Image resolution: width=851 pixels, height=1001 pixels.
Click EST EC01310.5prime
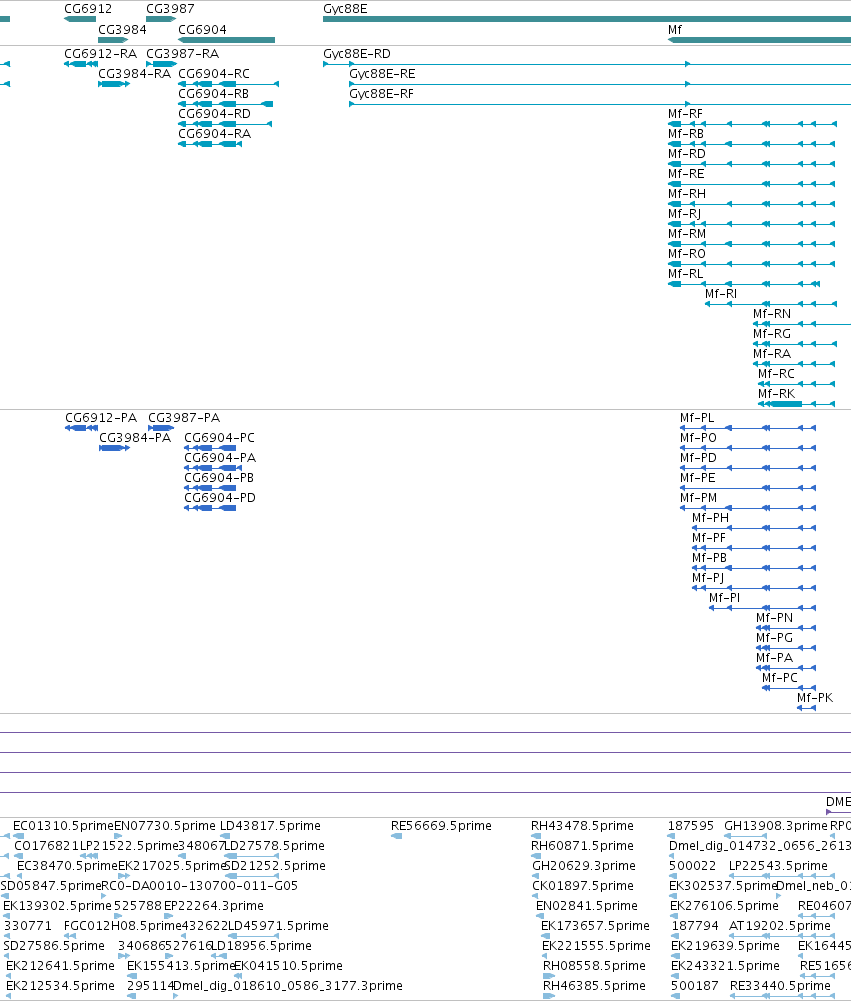[63, 825]
